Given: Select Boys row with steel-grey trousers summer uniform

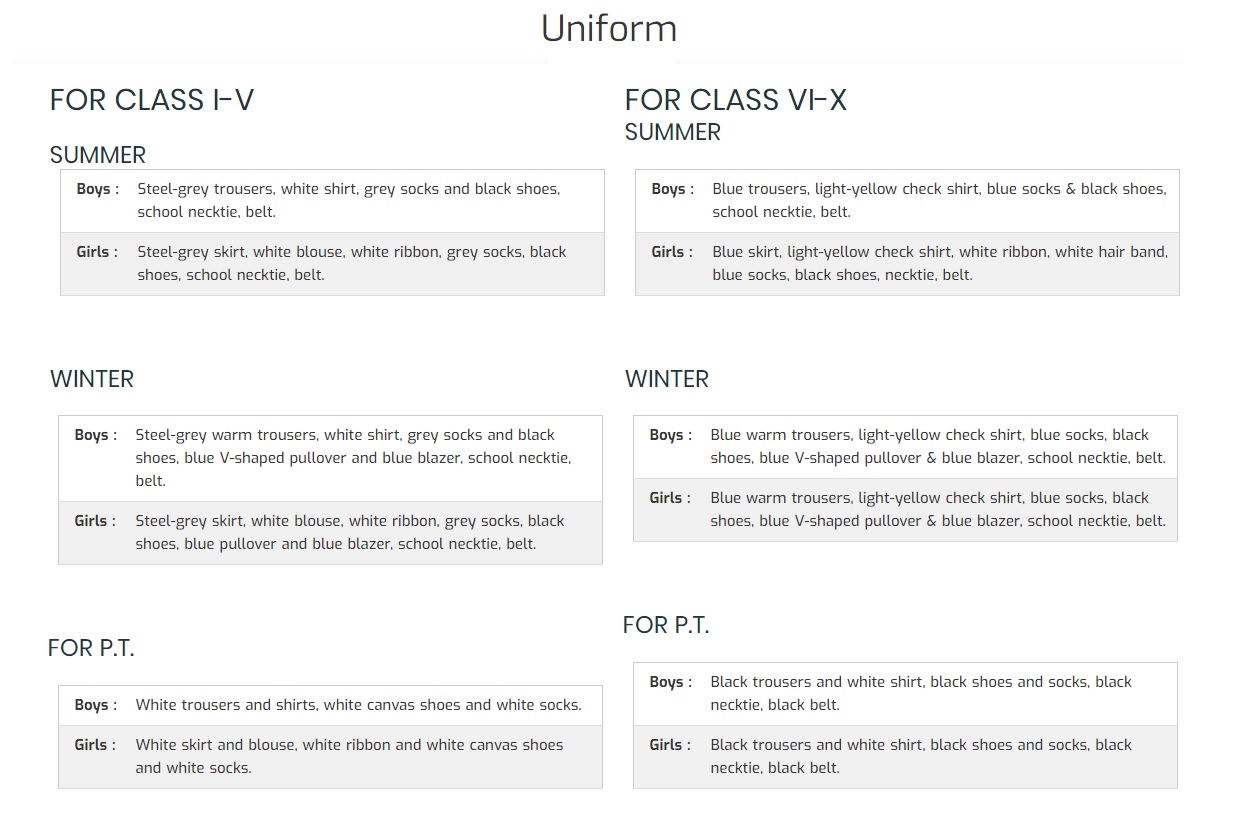Looking at the screenshot, I should click(332, 201).
